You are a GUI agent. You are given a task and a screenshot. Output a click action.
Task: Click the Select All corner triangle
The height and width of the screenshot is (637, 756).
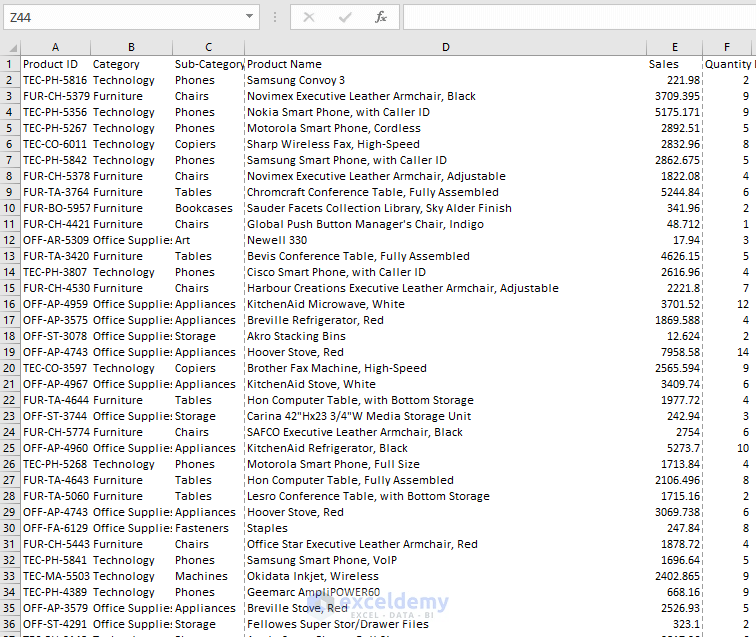[x=13, y=48]
